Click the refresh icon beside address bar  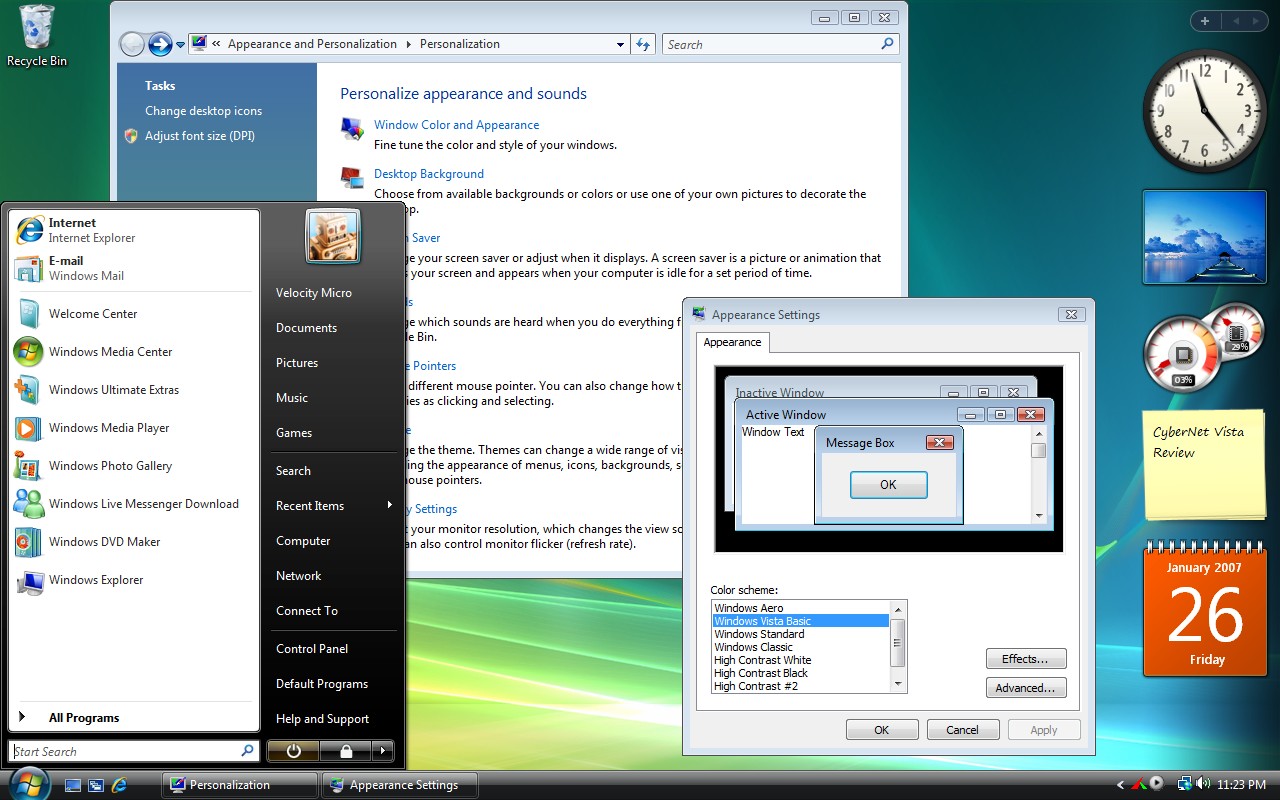(x=643, y=44)
